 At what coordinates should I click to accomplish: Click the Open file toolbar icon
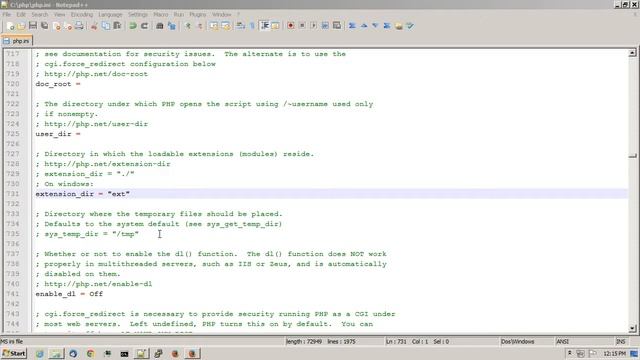[21, 26]
